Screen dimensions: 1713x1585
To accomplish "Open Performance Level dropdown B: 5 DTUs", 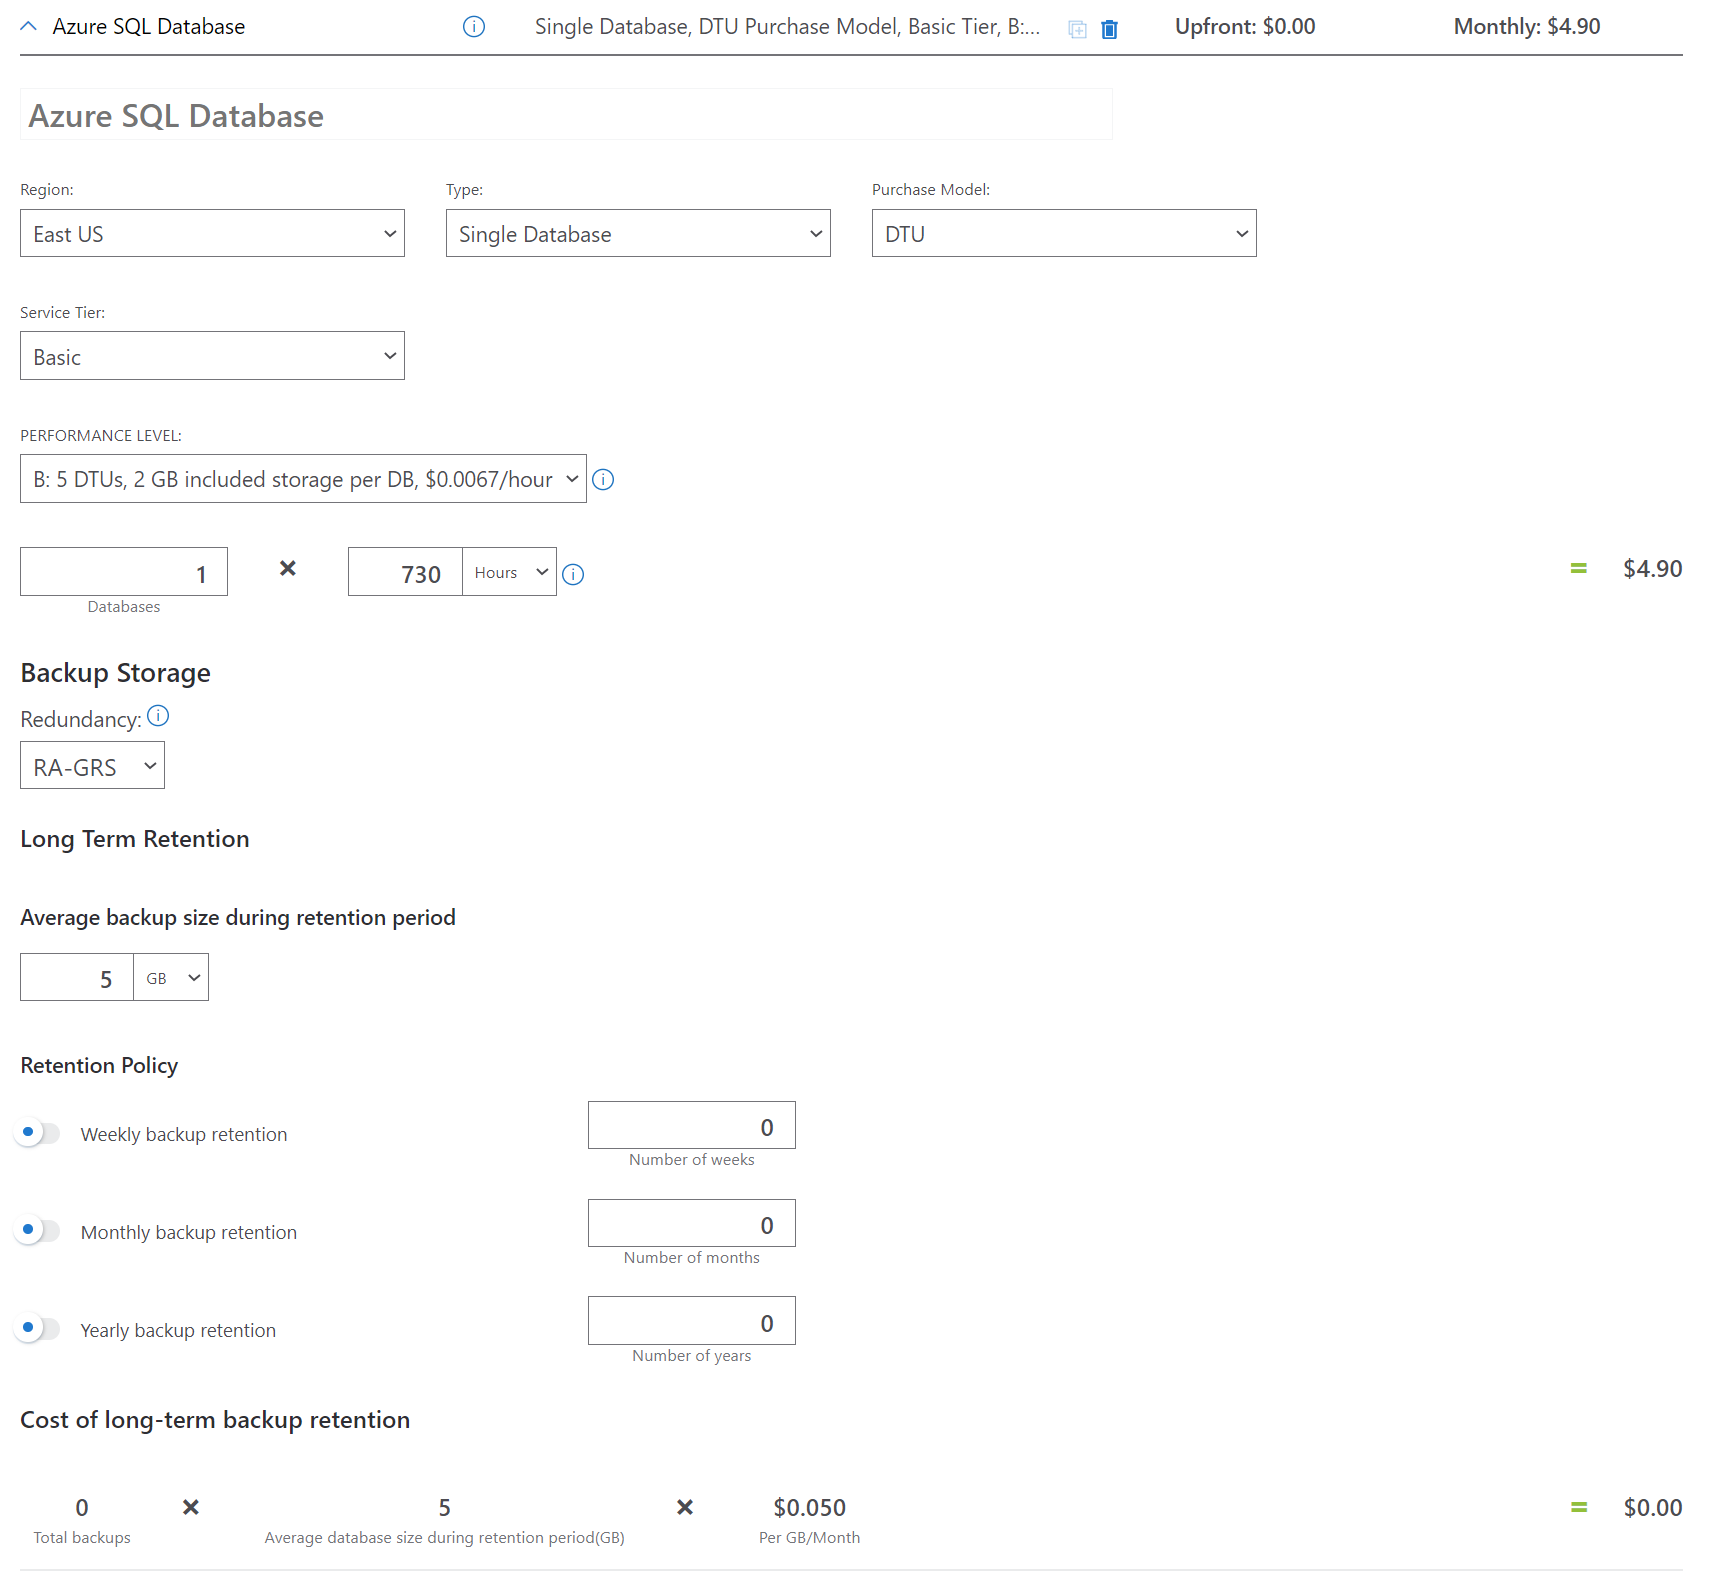I will point(303,479).
